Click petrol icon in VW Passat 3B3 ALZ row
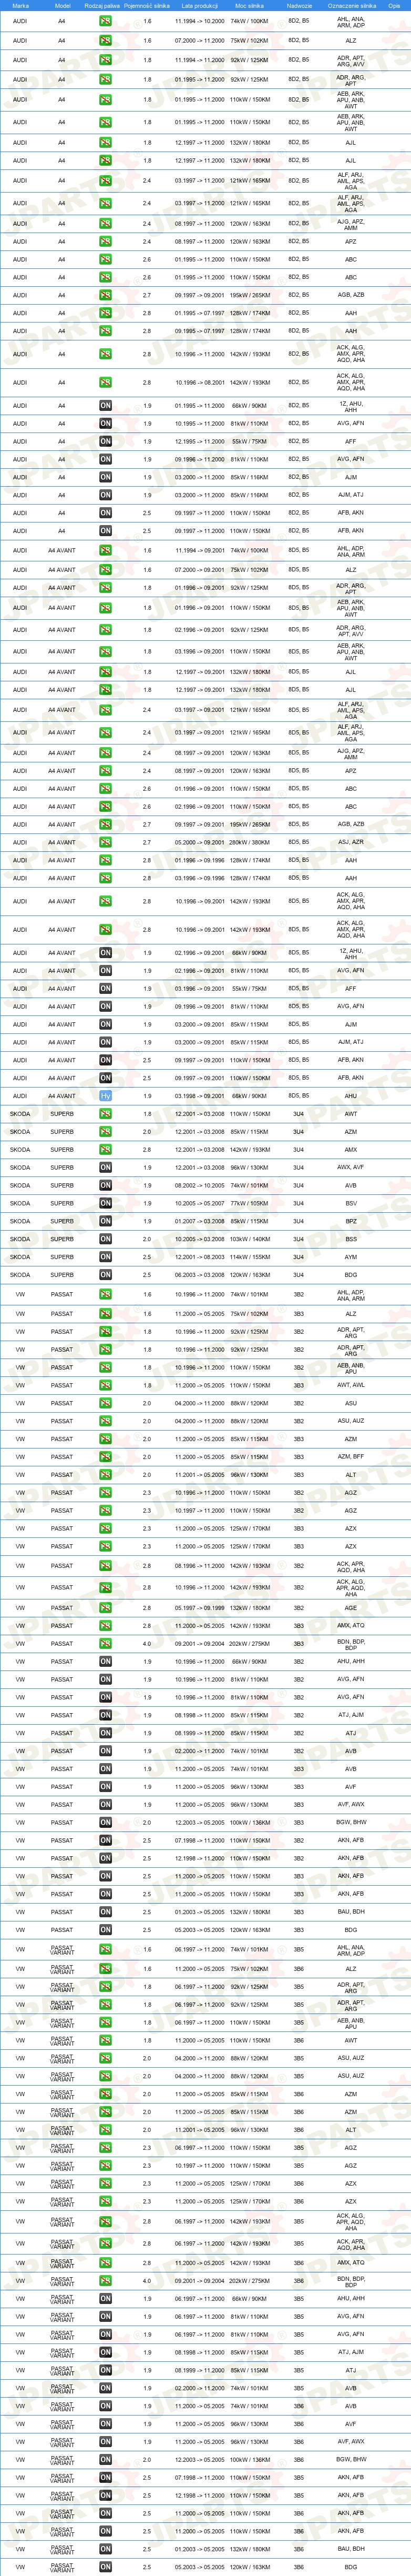Image resolution: width=411 pixels, height=2576 pixels. (105, 1314)
